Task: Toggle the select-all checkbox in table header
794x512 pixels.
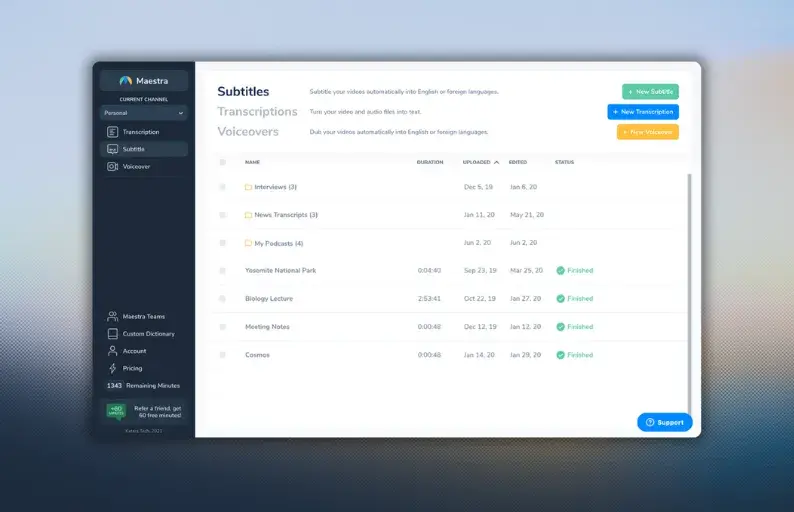Action: [223, 162]
